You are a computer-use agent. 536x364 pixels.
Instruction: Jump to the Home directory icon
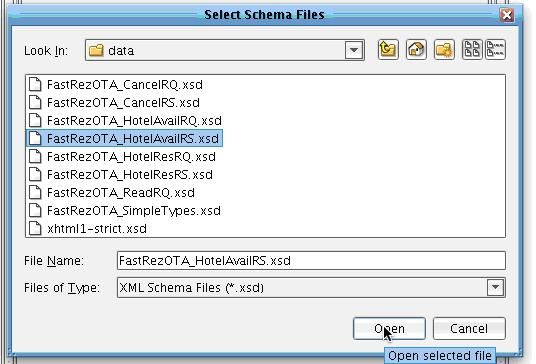point(416,50)
